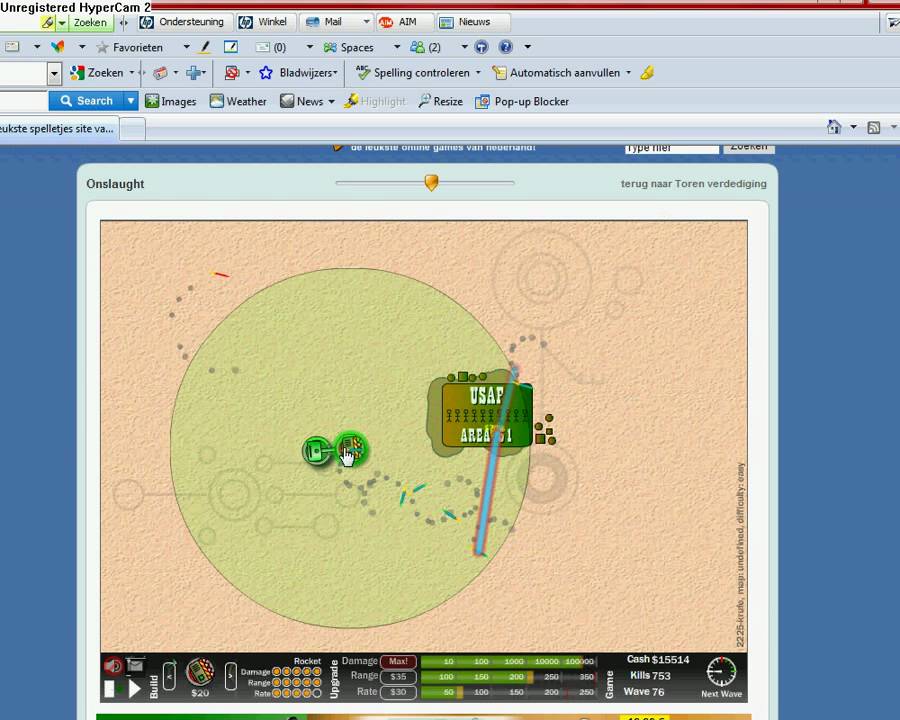Go to previous turret in Build panel

click(170, 678)
